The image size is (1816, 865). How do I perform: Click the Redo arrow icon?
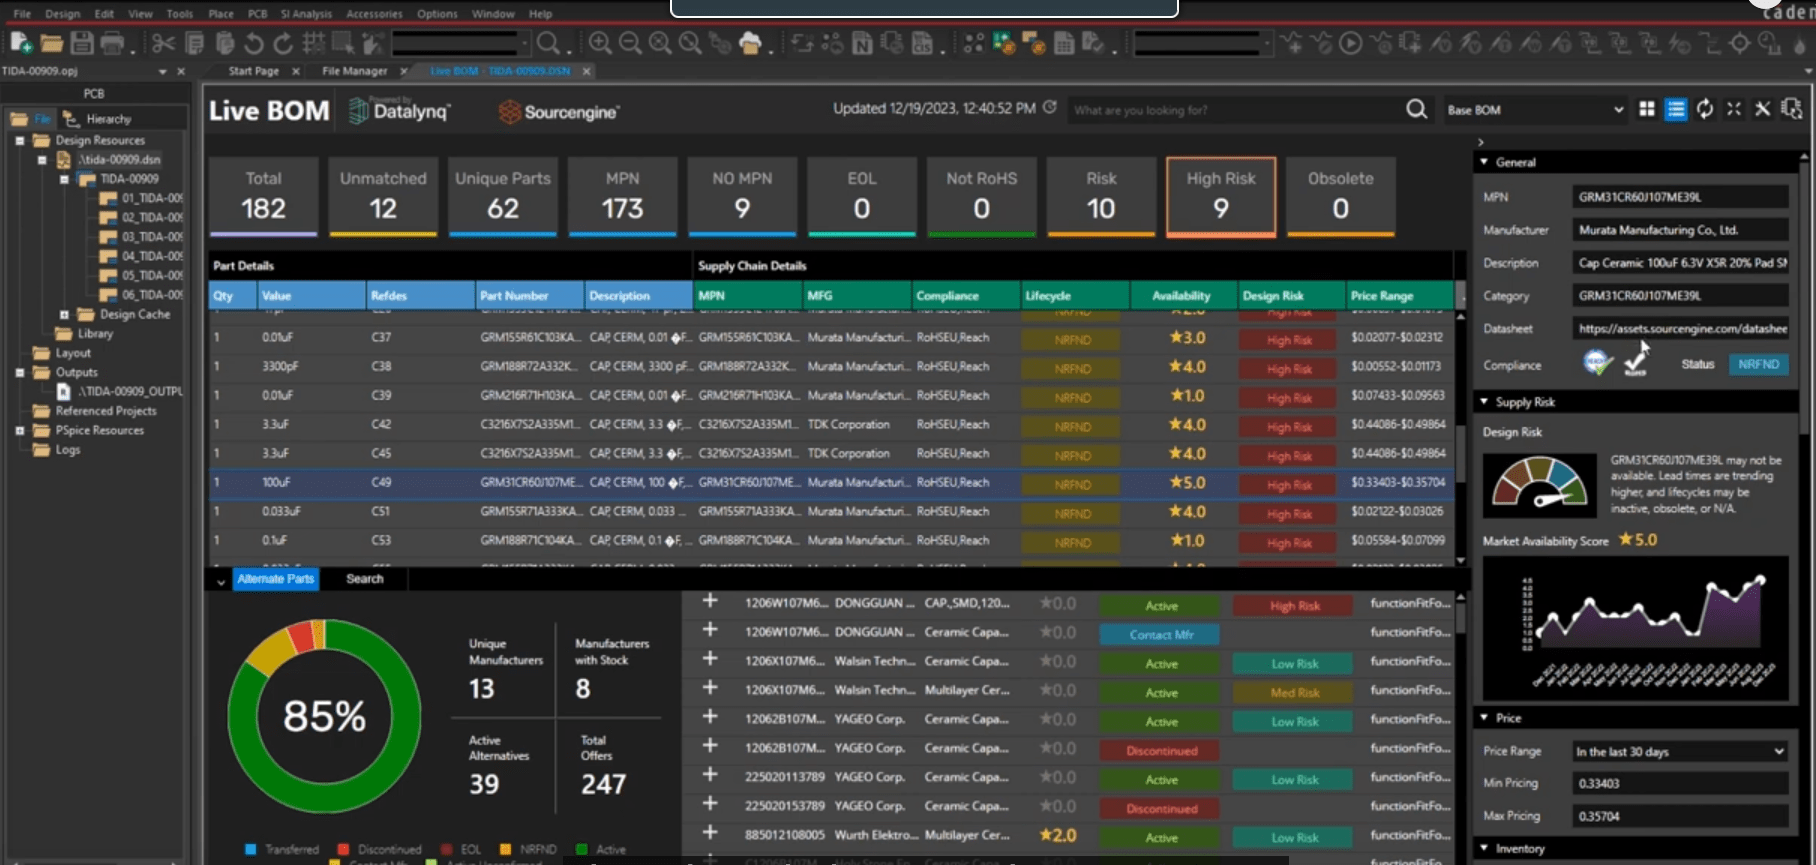pos(284,43)
